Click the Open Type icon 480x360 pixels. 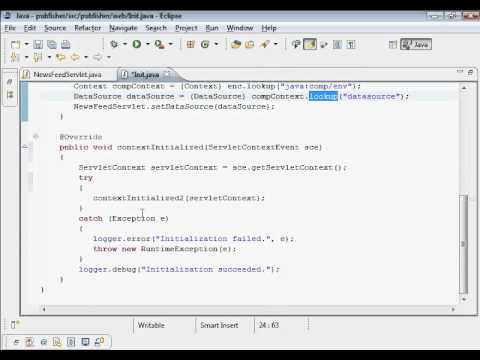(x=236, y=44)
